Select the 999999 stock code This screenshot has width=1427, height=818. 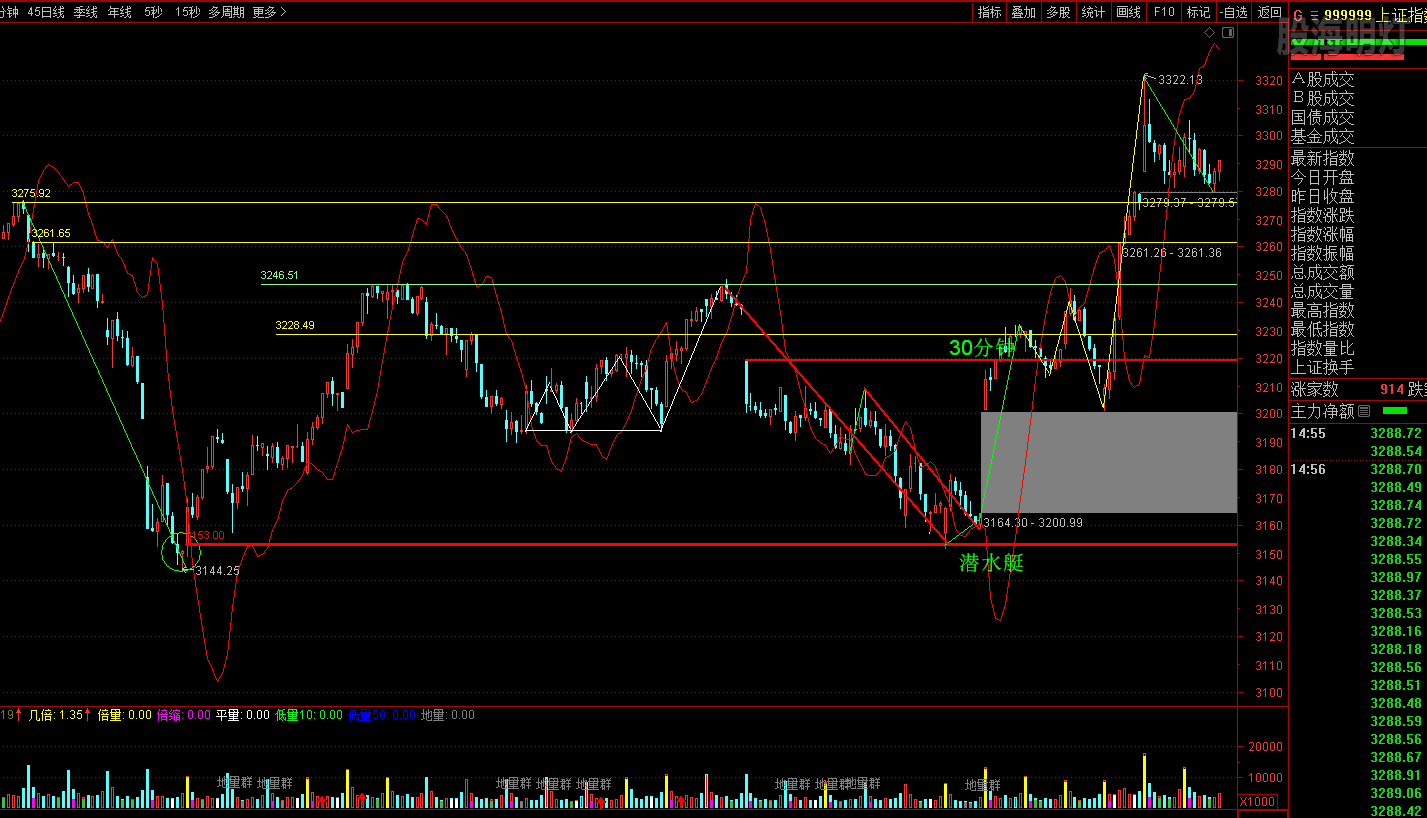pos(1348,15)
